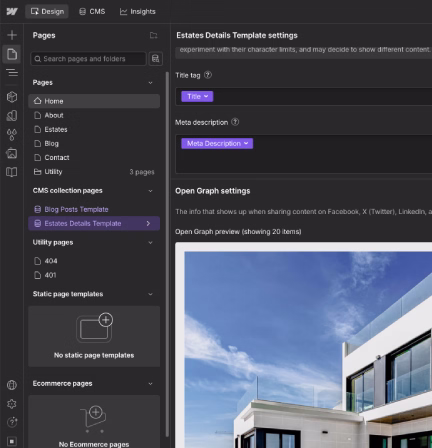Click the Webflow logo icon
Screen dimensions: 432x448
12,11
